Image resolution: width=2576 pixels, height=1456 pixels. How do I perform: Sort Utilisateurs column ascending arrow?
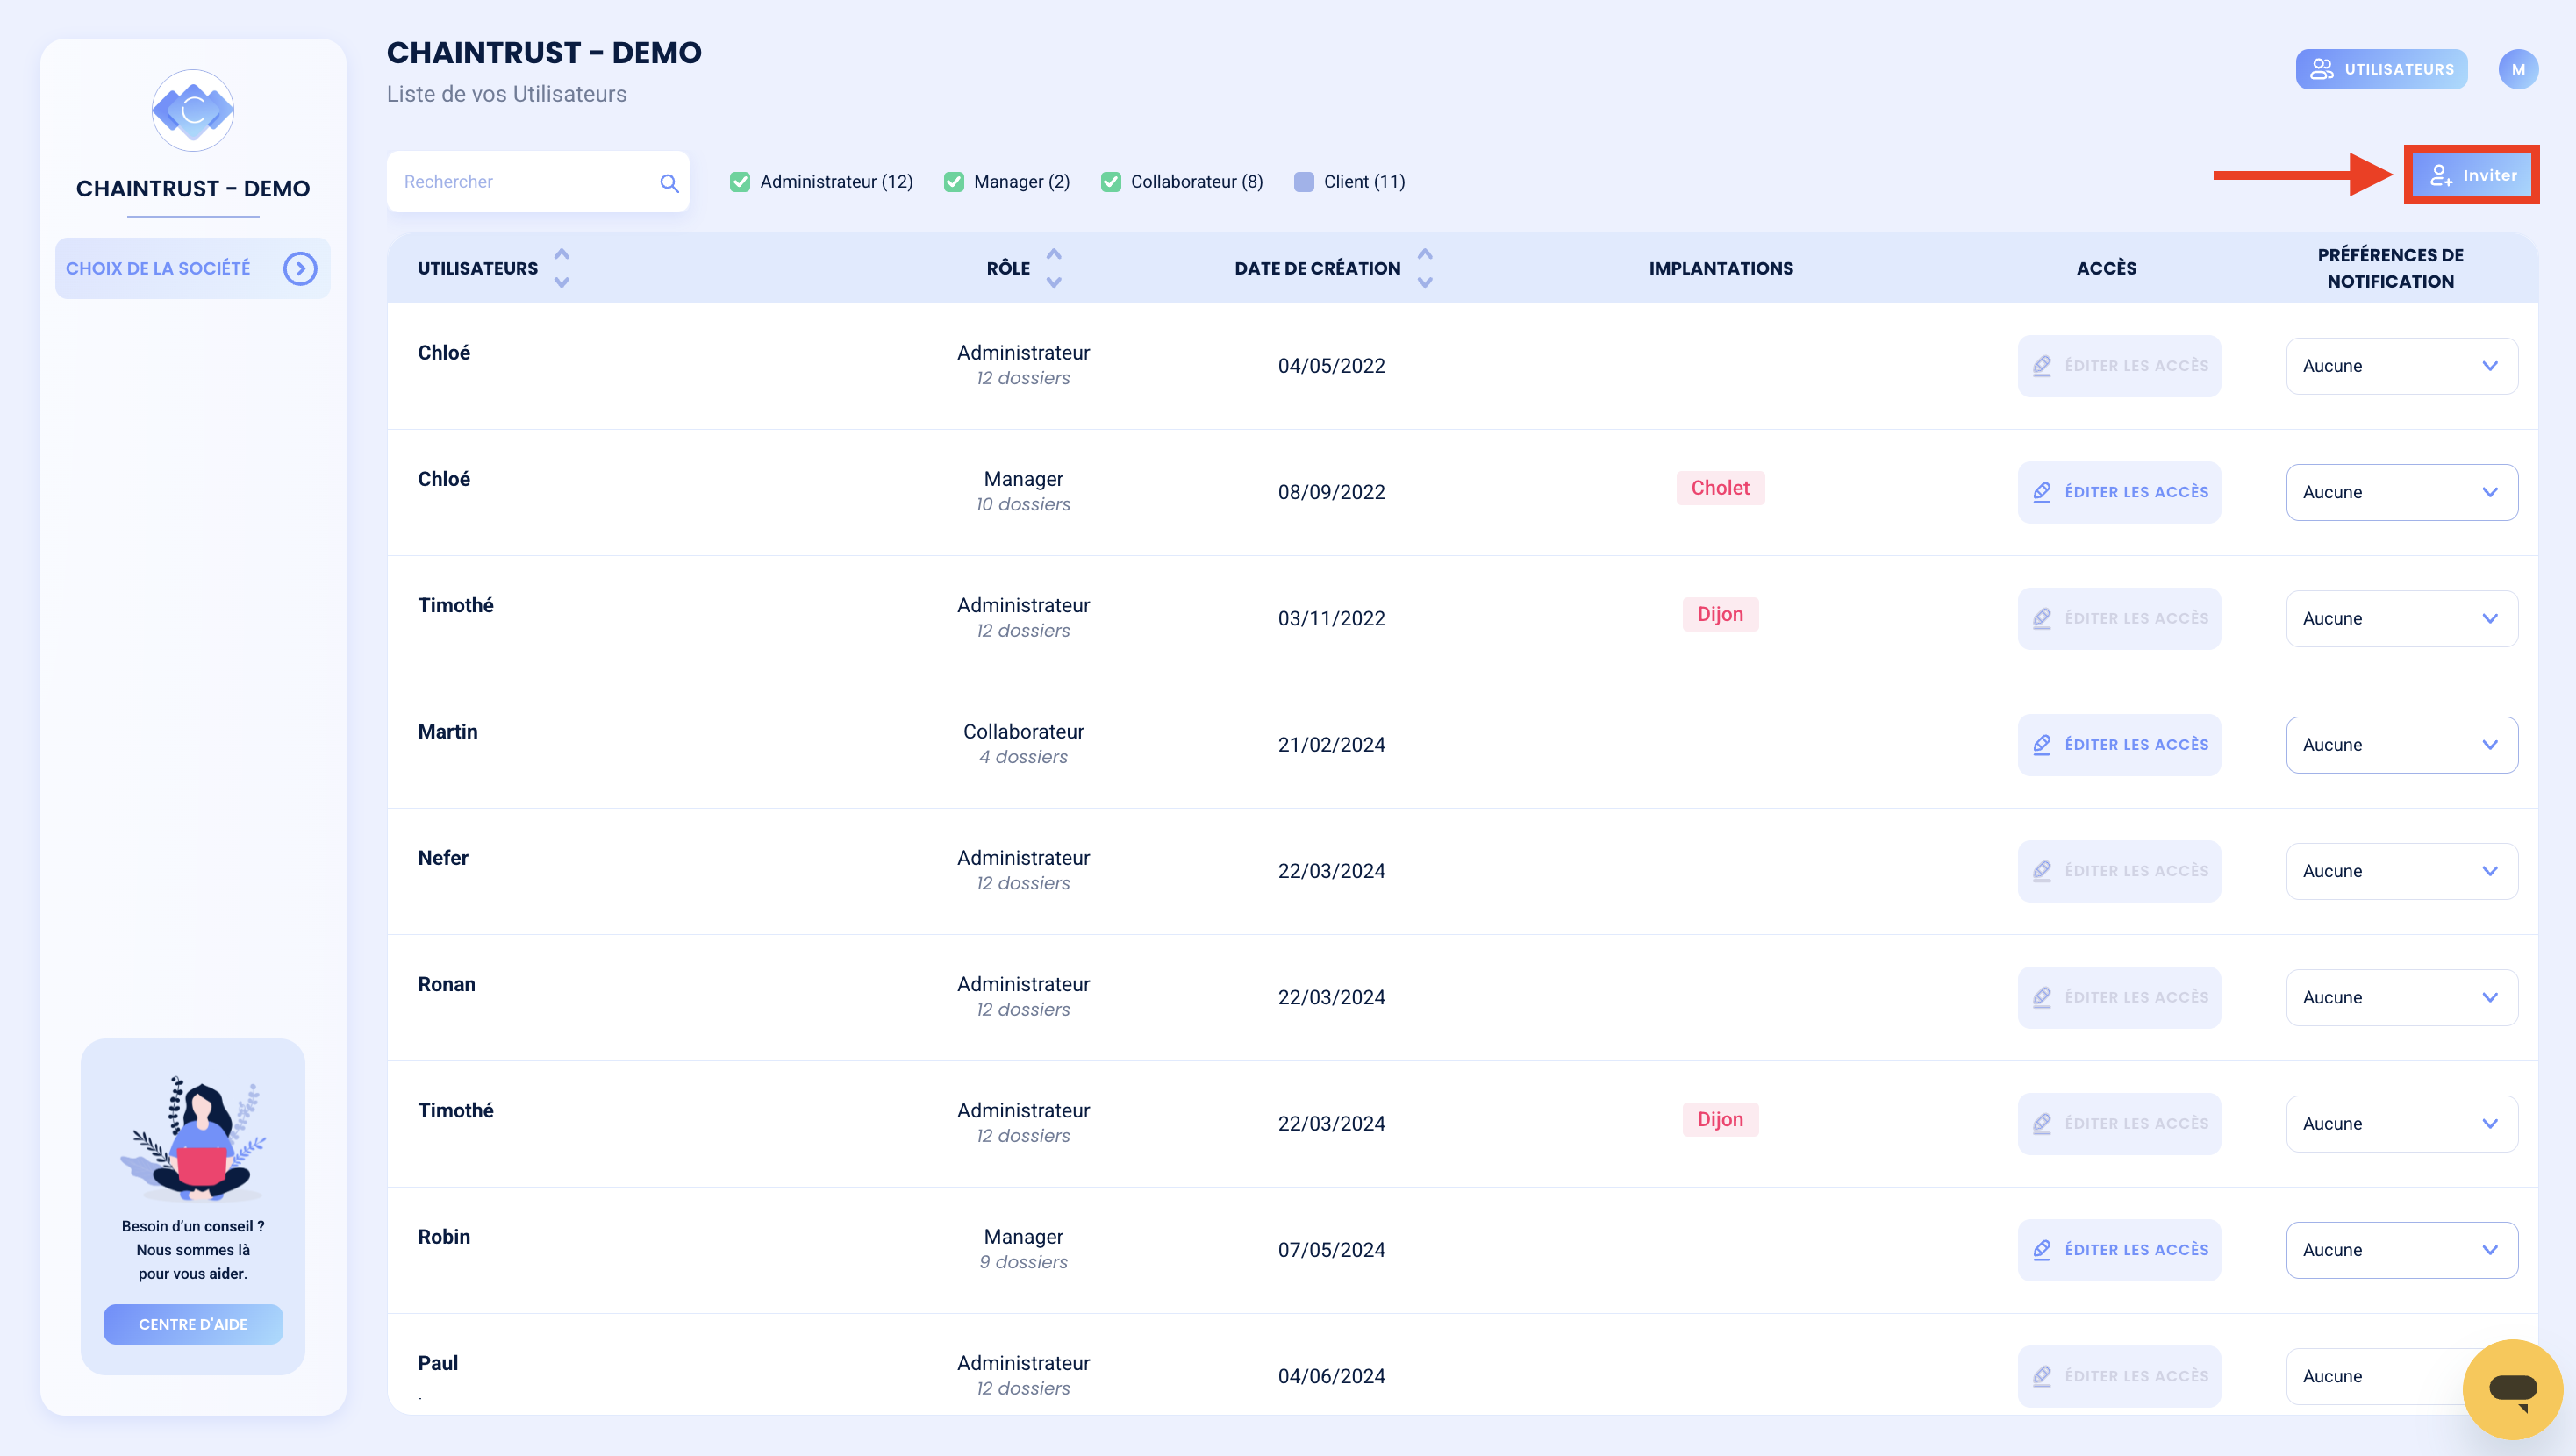[x=562, y=254]
